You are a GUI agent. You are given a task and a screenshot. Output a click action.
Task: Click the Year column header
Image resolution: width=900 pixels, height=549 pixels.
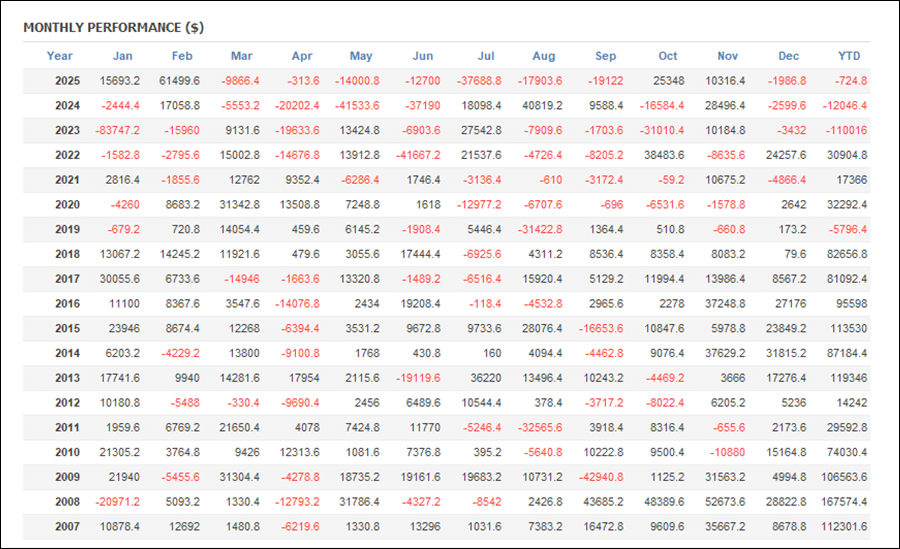[x=60, y=56]
